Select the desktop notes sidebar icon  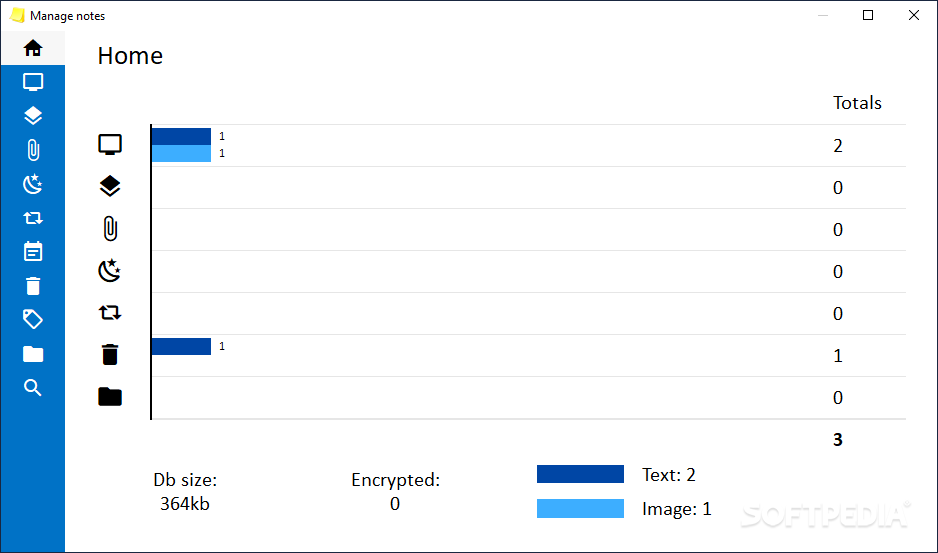tap(33, 82)
